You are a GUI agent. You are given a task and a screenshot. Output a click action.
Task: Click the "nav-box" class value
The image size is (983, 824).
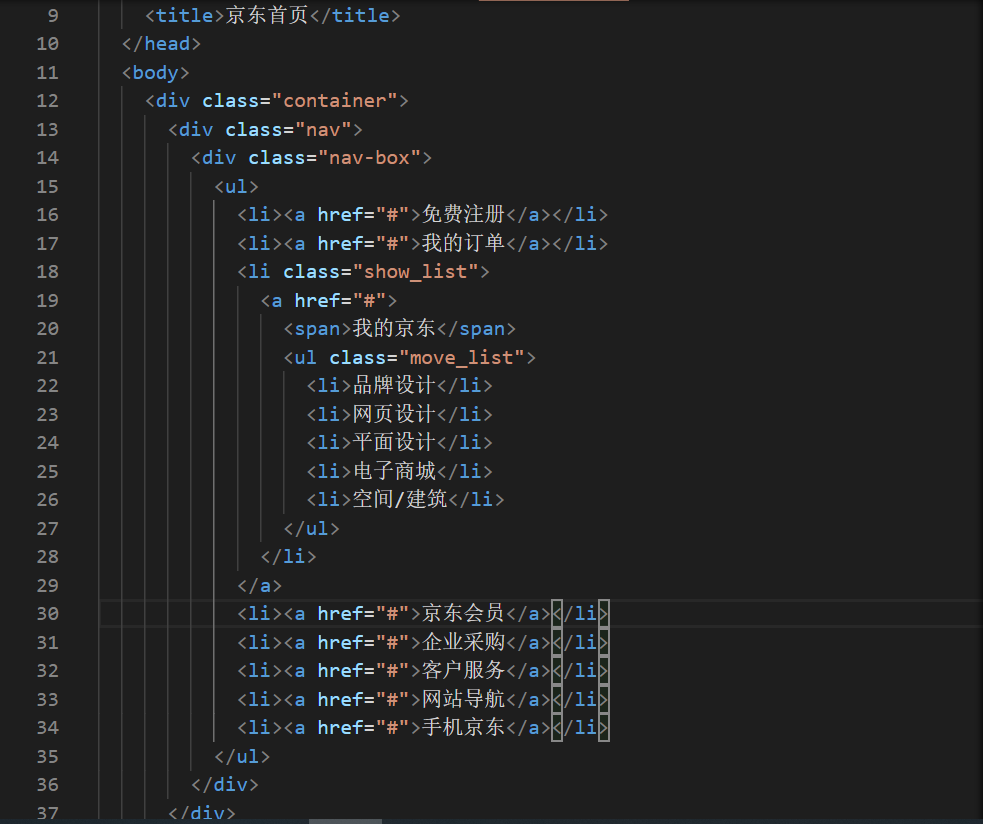tap(369, 158)
